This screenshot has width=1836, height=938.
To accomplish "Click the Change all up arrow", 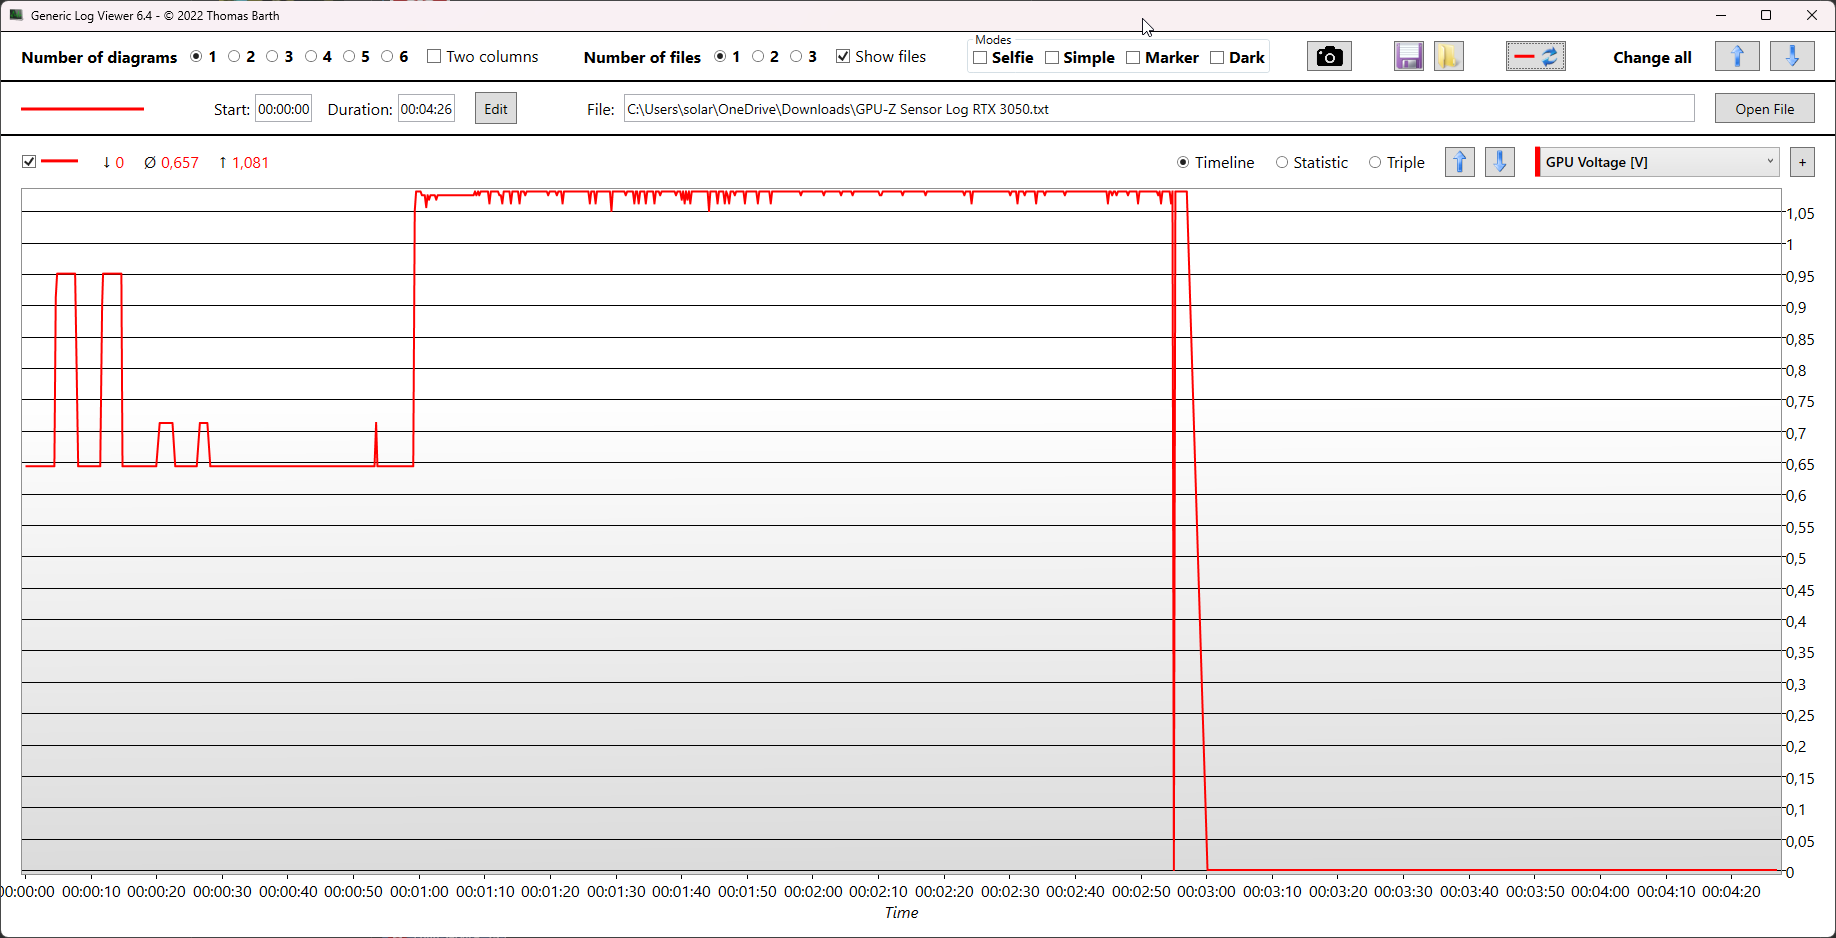I will coord(1737,57).
